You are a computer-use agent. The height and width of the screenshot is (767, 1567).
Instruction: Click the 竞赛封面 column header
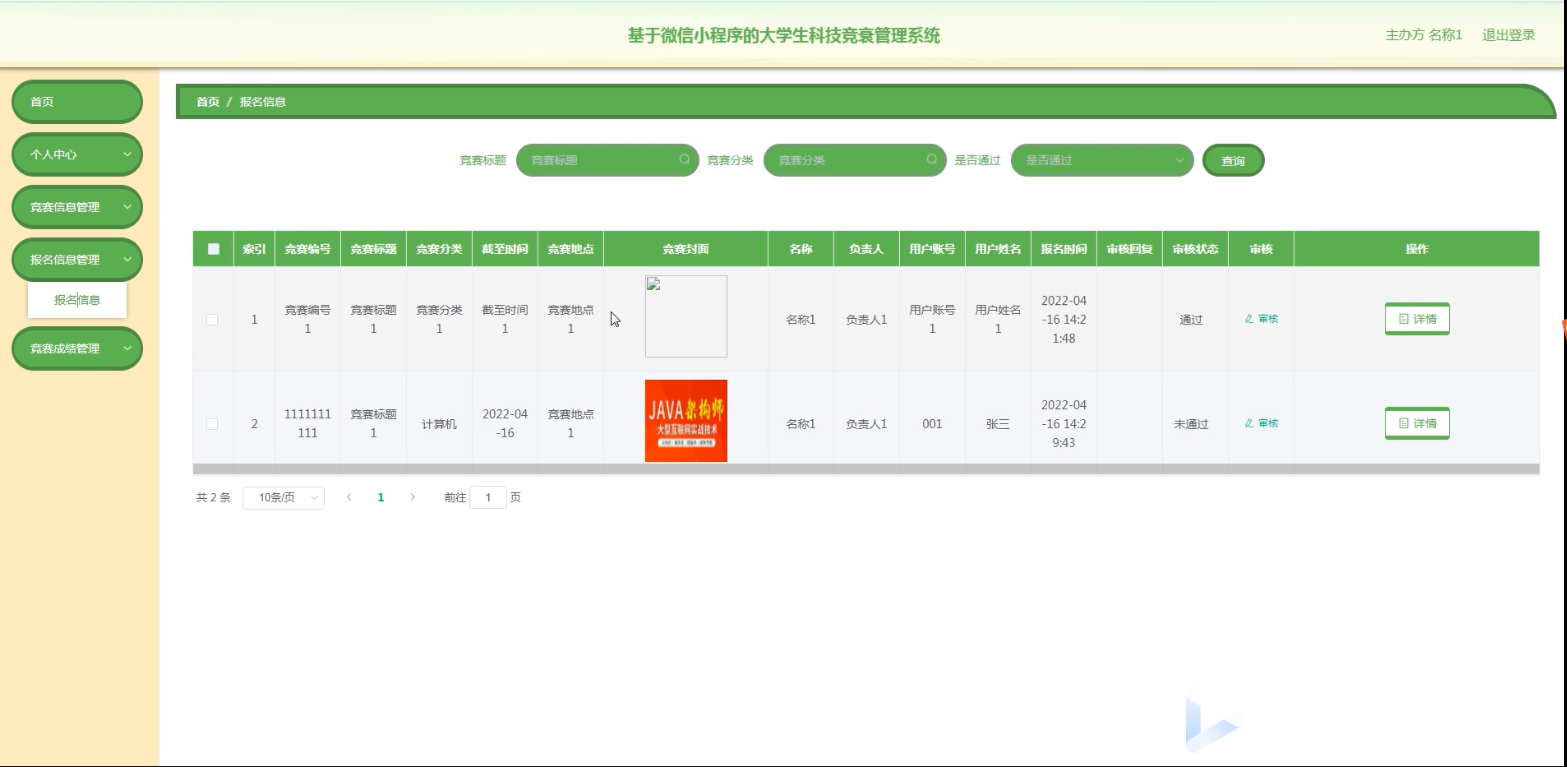[x=686, y=249]
